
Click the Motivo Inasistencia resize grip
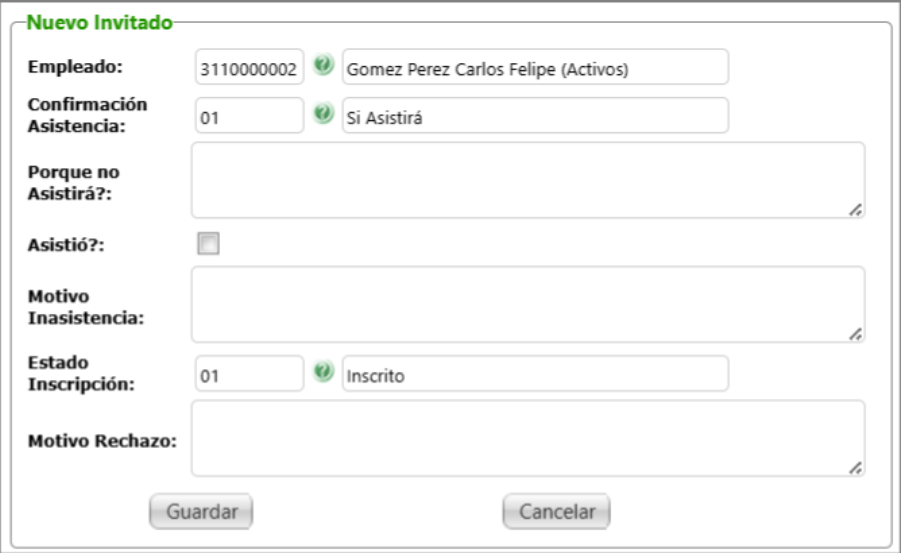tap(856, 335)
